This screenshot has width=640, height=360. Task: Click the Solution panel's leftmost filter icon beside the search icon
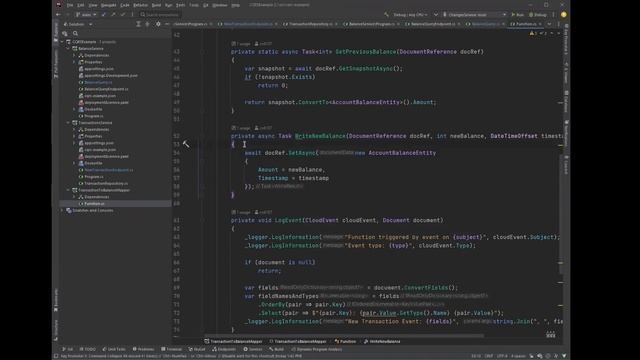point(65,33)
